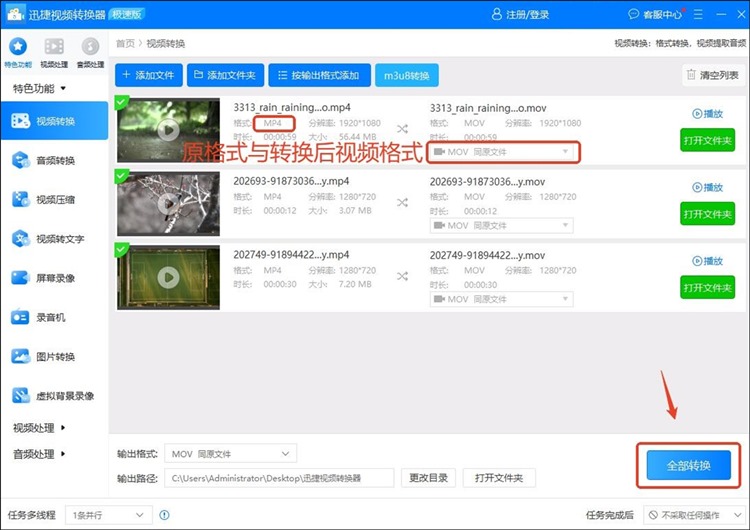Open MOV format dropdown for 202693-91873036

pos(502,225)
